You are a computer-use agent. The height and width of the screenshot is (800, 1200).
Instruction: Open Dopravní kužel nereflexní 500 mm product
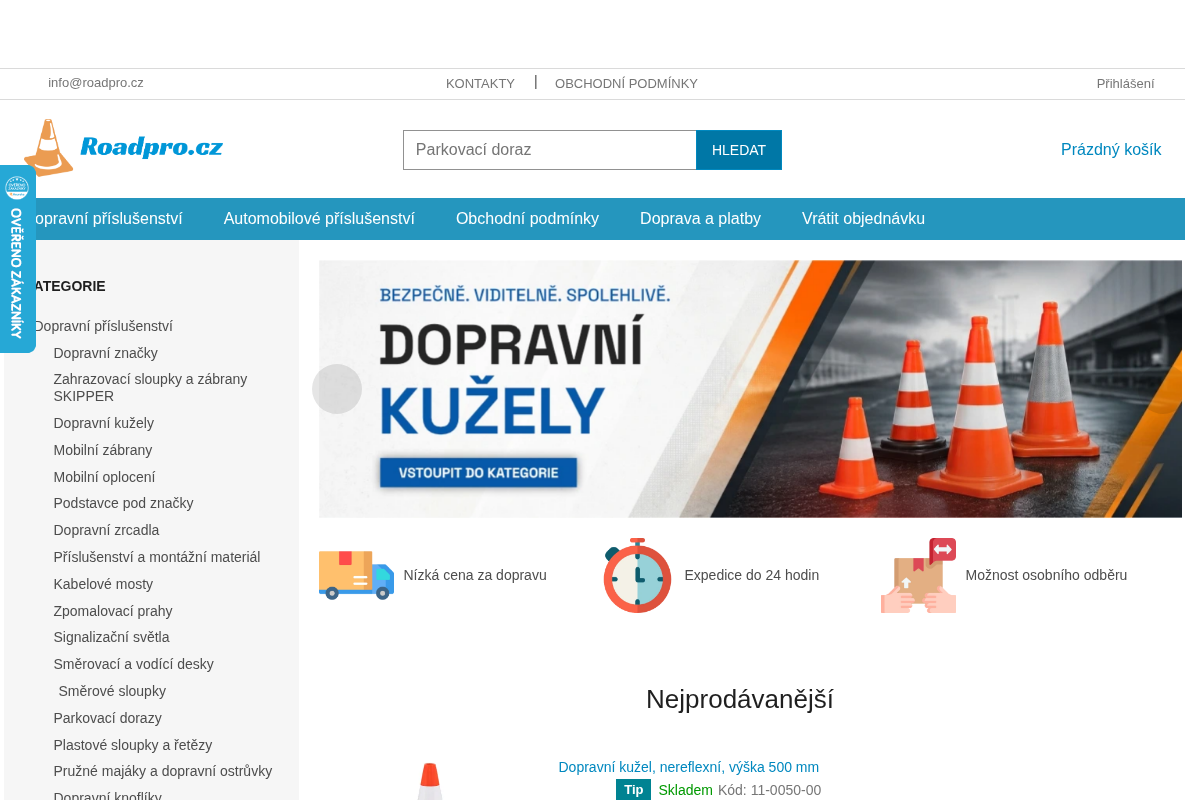[688, 767]
